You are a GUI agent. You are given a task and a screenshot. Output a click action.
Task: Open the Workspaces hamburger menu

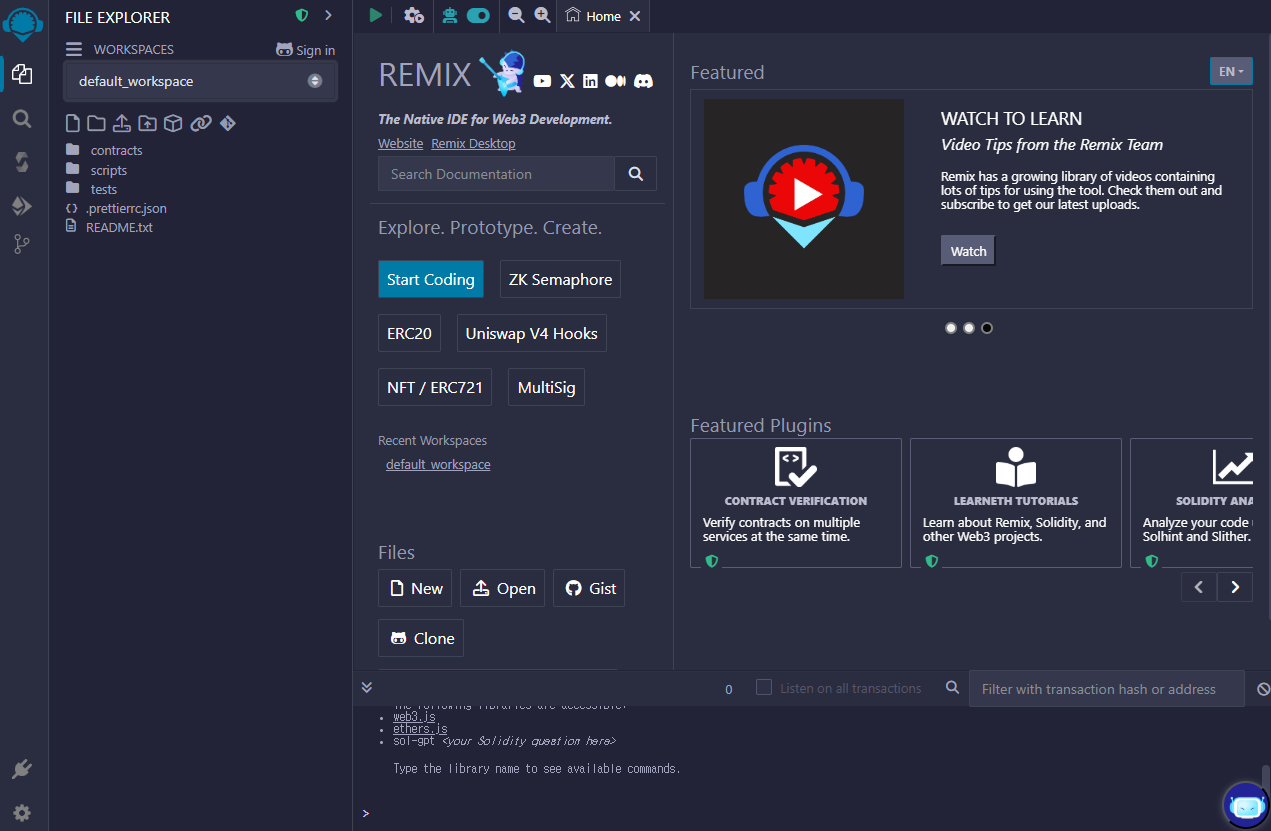73,49
